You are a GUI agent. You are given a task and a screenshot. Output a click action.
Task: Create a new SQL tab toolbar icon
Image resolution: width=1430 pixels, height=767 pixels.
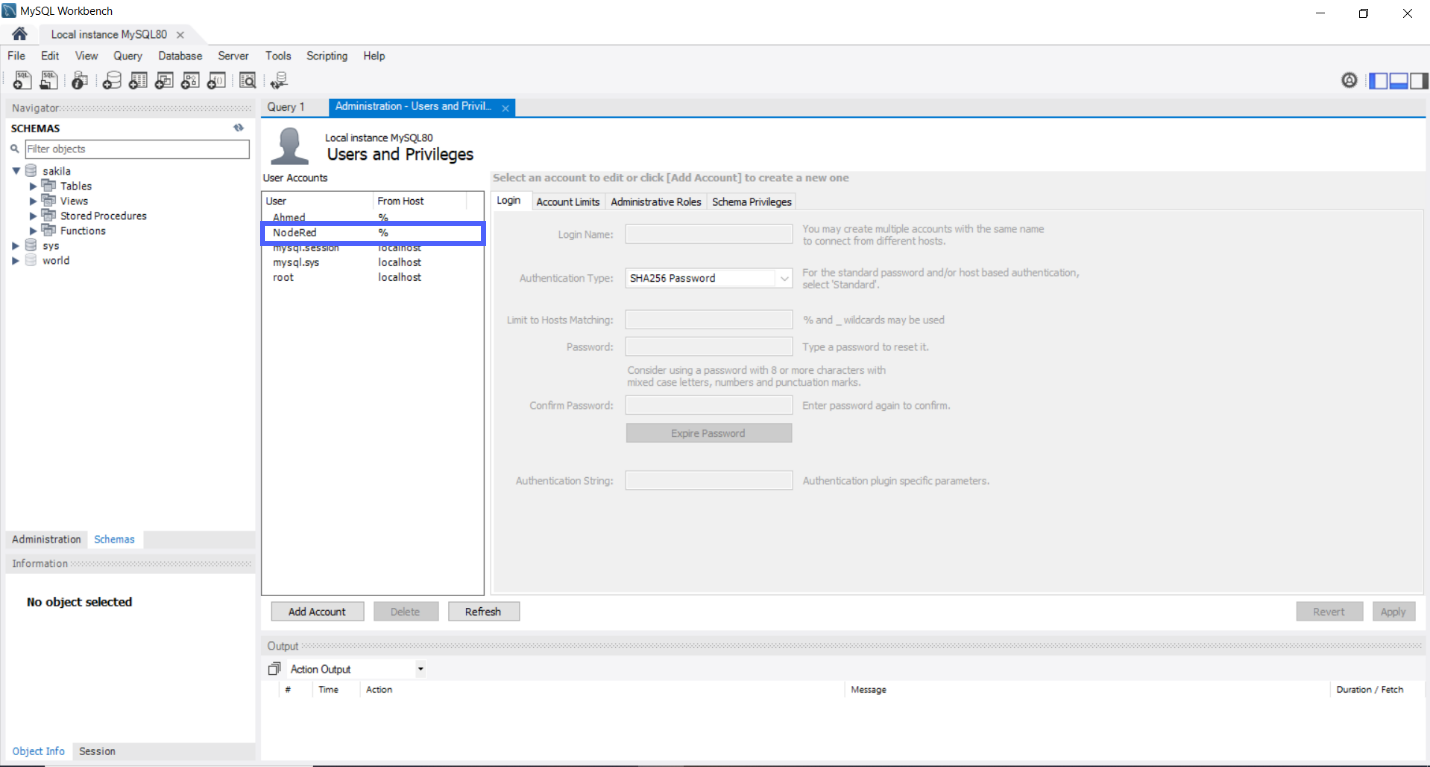coord(22,81)
